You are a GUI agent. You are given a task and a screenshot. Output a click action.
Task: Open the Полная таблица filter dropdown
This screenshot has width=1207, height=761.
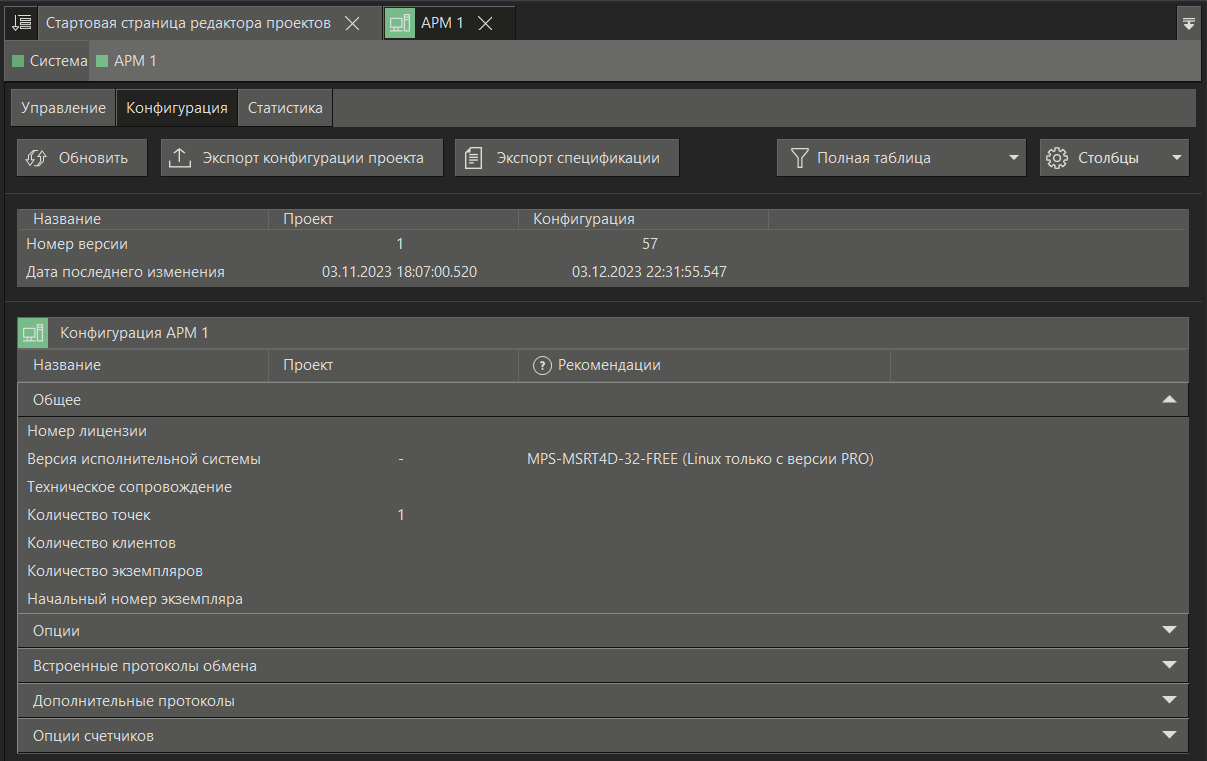[1013, 158]
